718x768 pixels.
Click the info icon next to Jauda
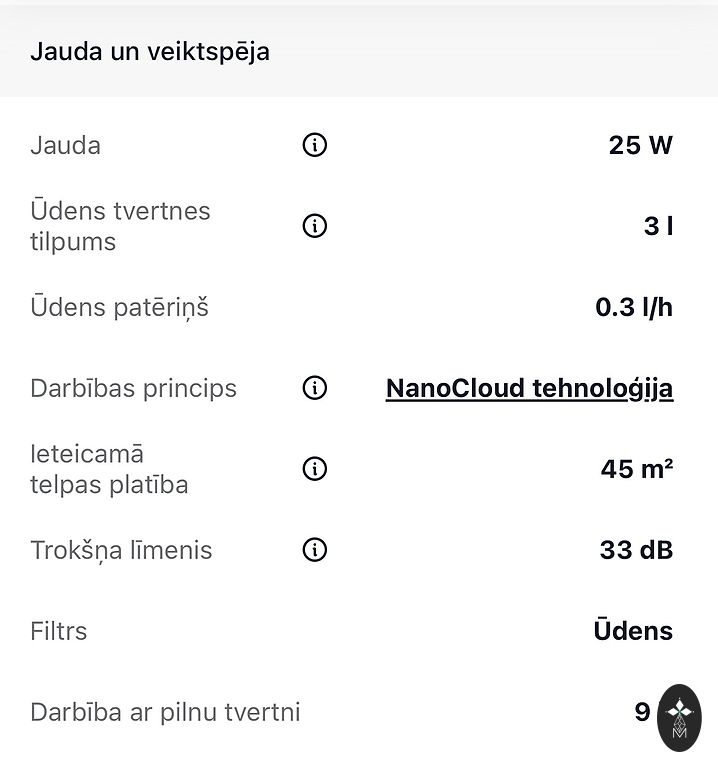click(314, 146)
